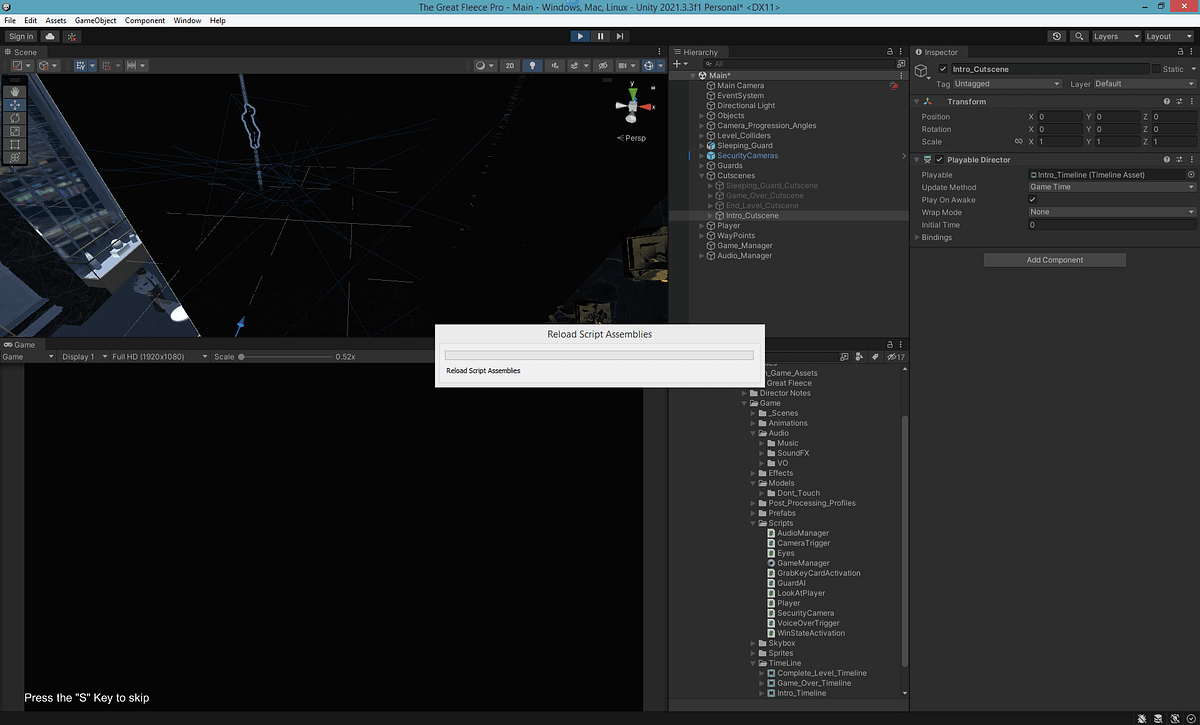Image resolution: width=1200 pixels, height=725 pixels.
Task: Toggle the 2D view mode button
Action: click(510, 65)
